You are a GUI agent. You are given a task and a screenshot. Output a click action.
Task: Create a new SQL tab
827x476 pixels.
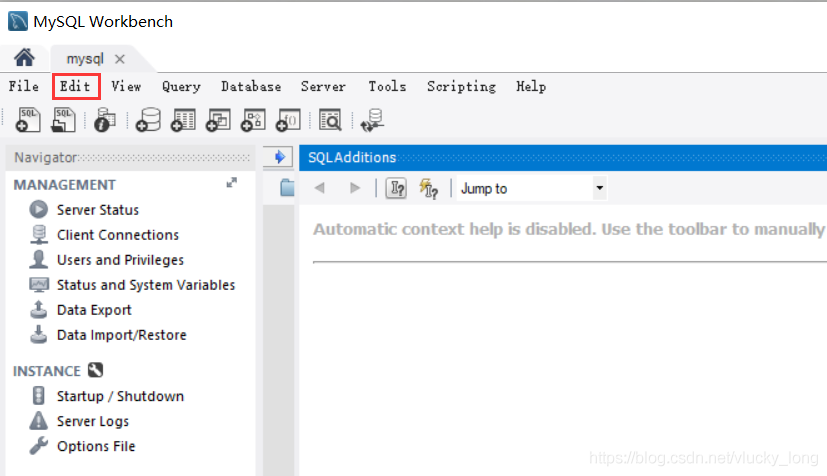28,120
